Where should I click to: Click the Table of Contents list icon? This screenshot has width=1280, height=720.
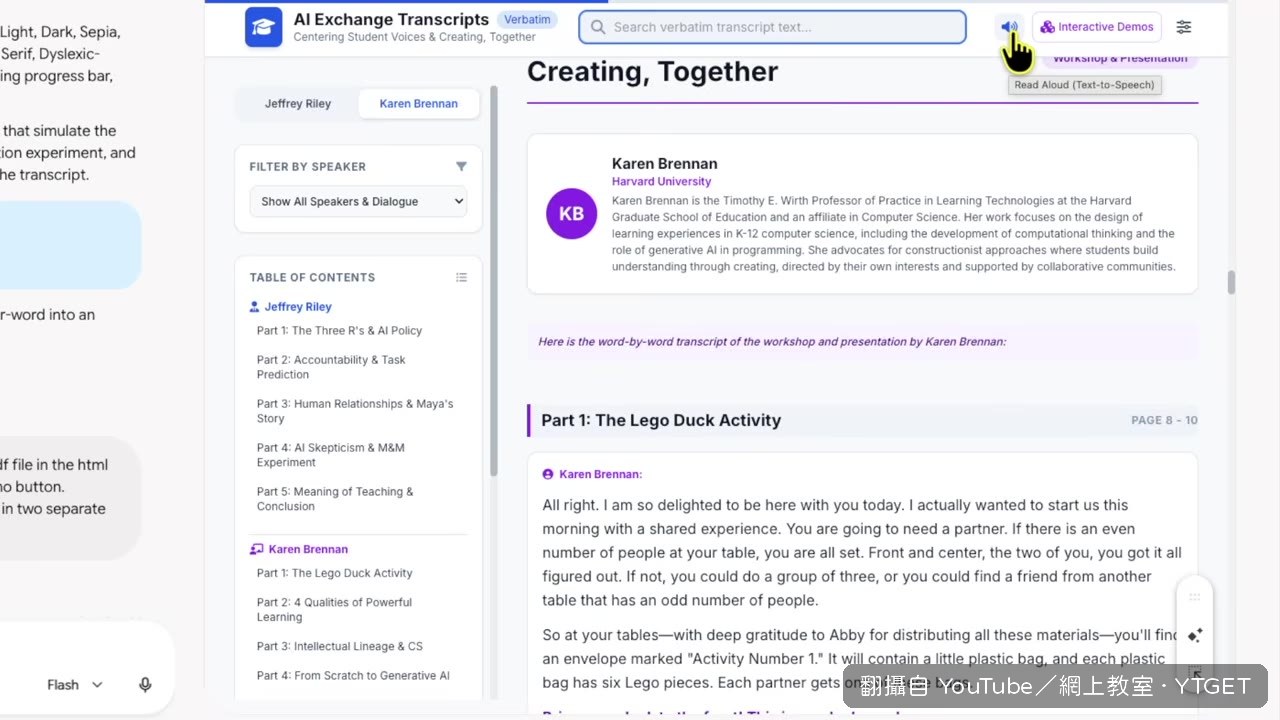click(461, 277)
